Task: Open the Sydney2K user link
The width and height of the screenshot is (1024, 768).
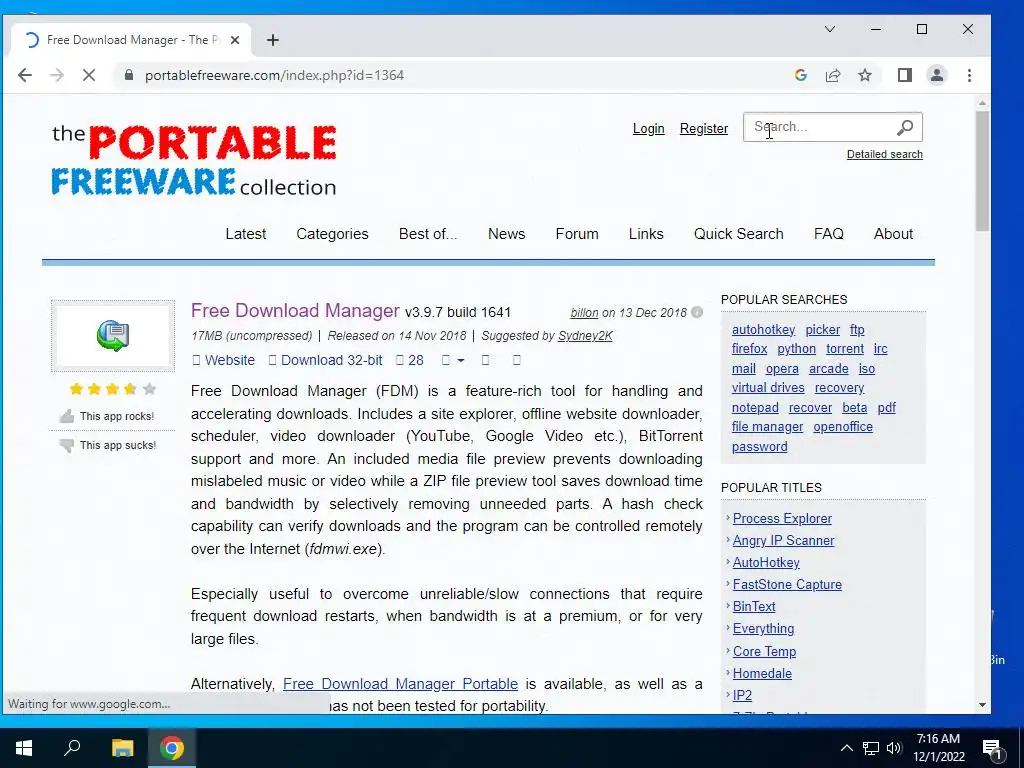Action: coord(585,336)
